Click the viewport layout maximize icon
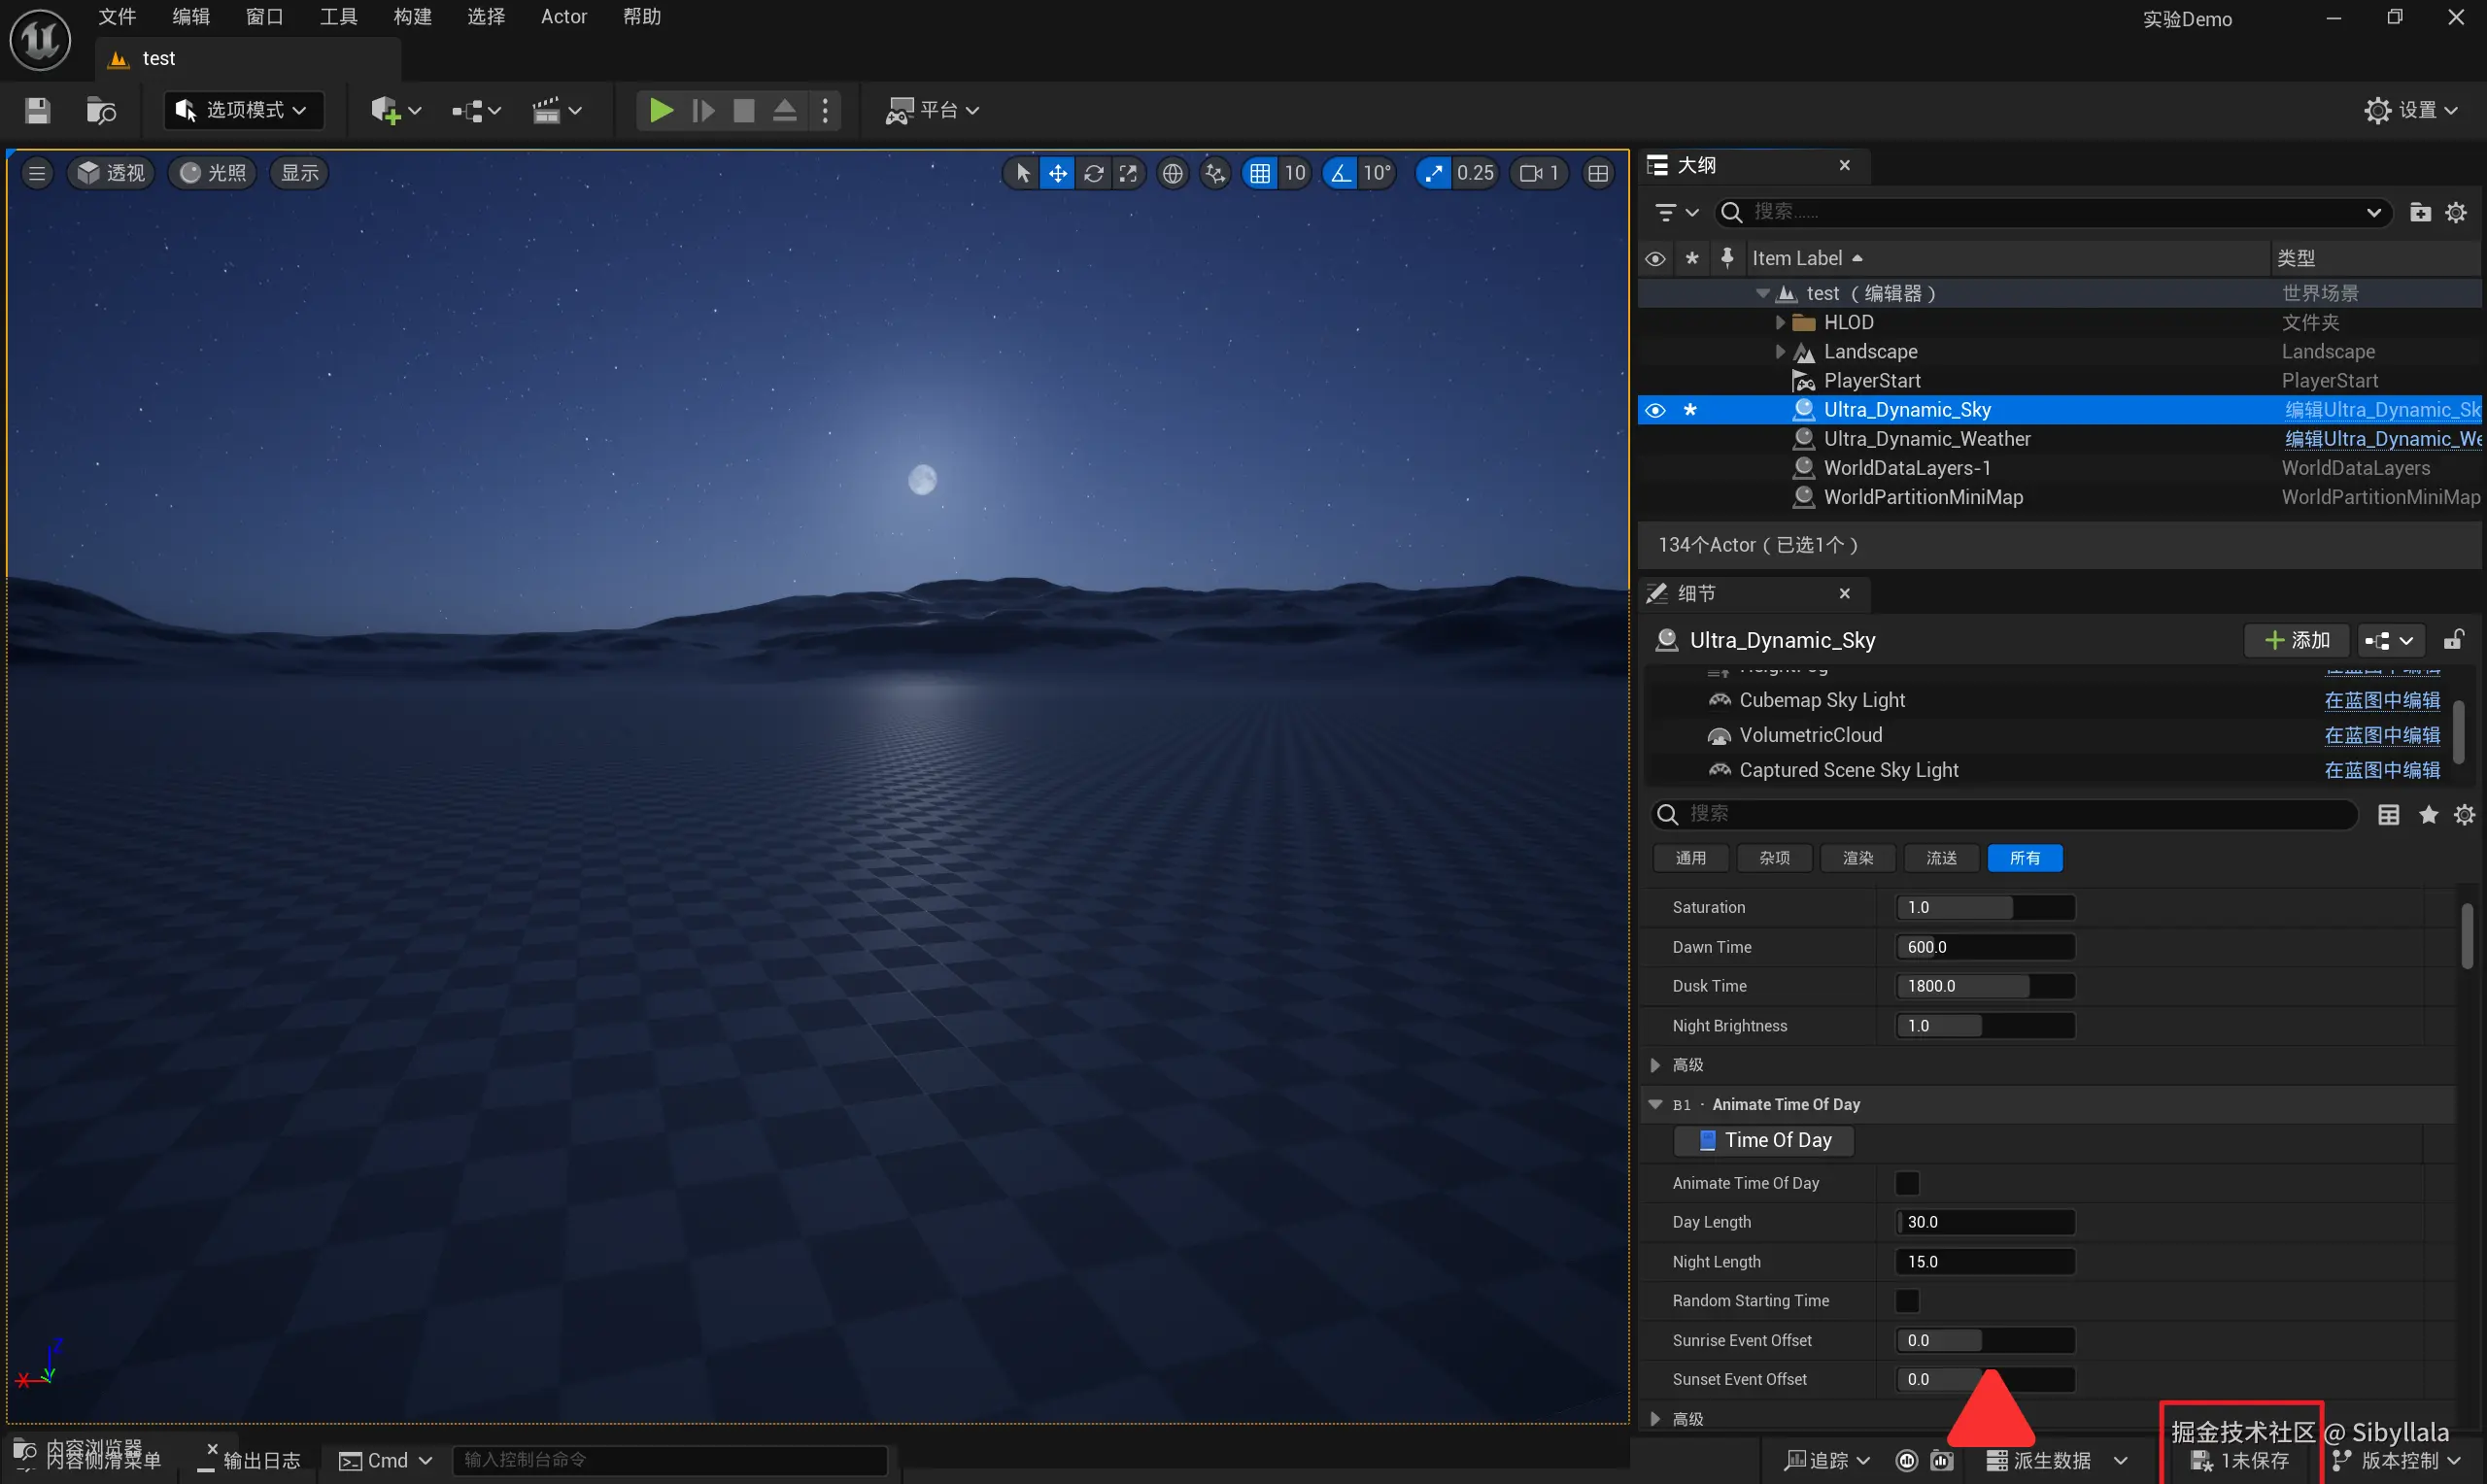Image resolution: width=2487 pixels, height=1484 pixels. click(x=1598, y=173)
